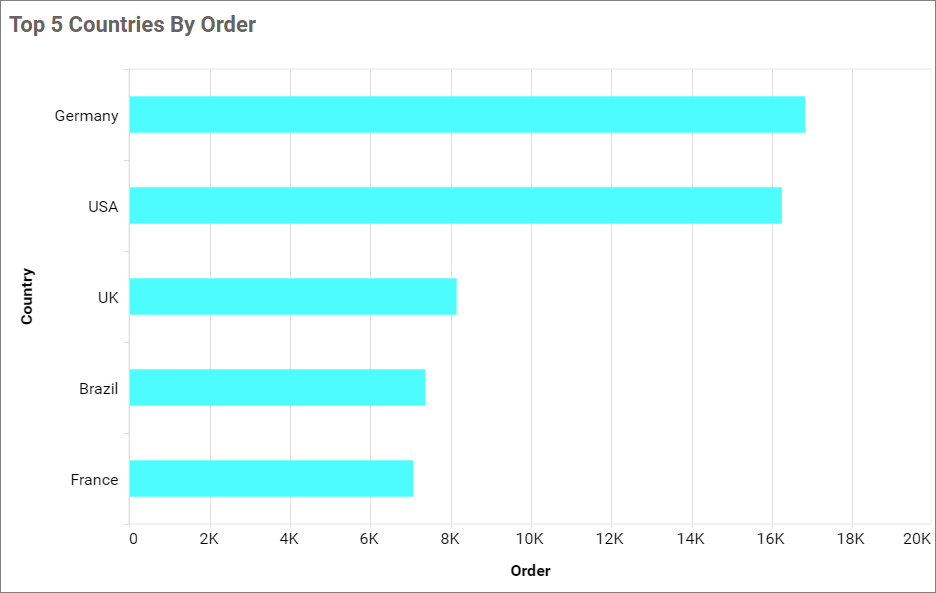
Task: Click the UK axis label
Action: click(x=108, y=298)
